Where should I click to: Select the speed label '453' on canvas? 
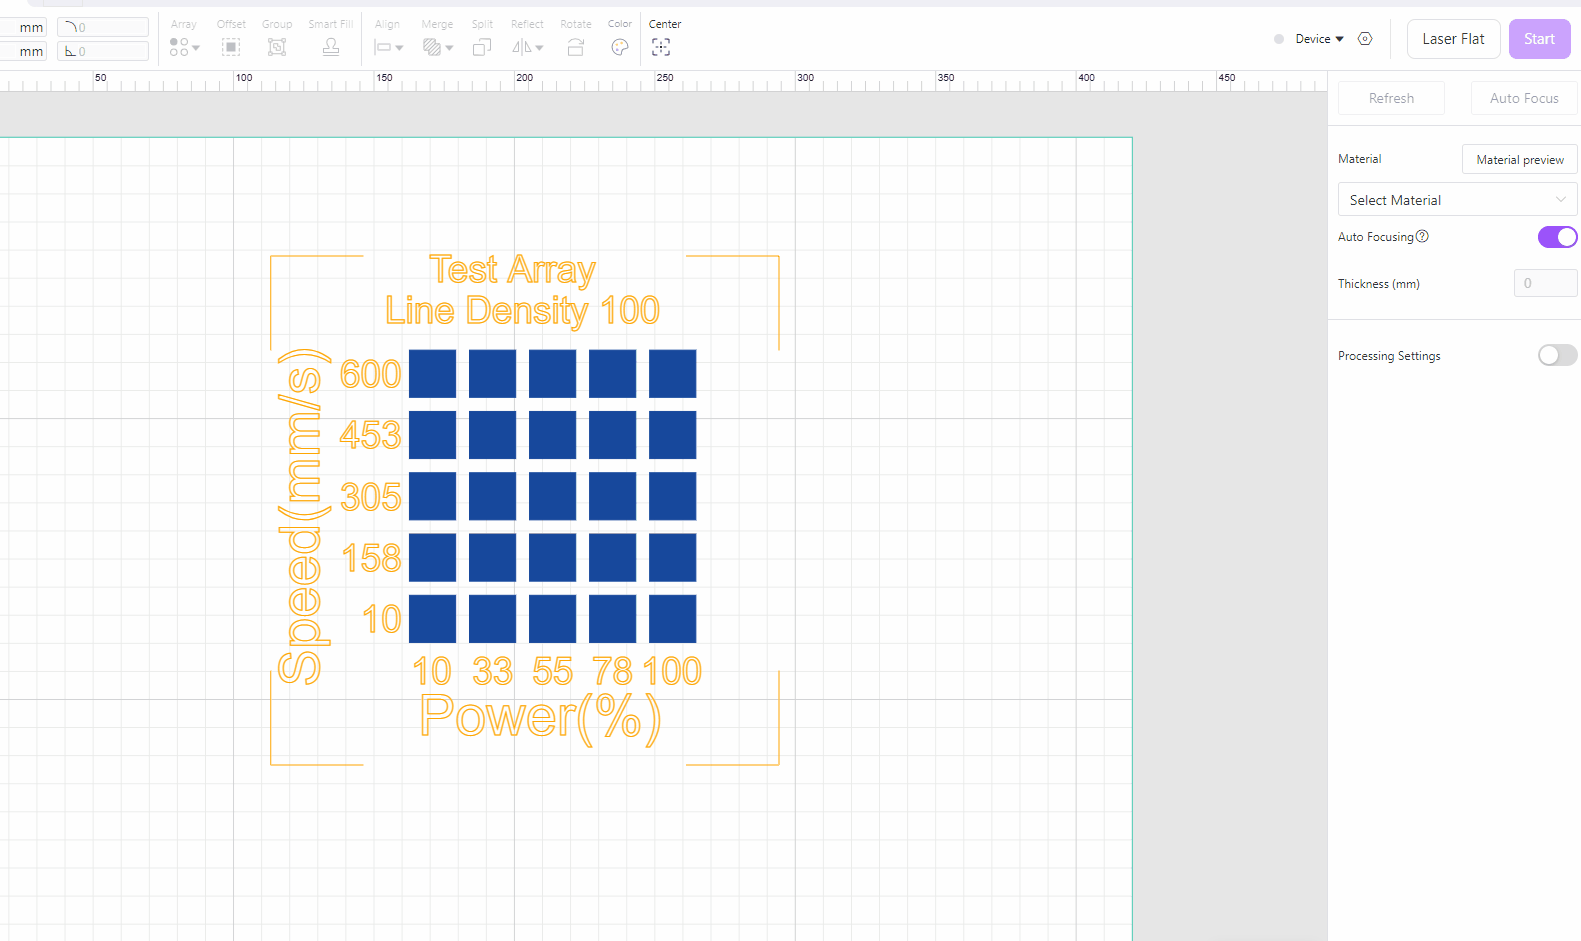tap(371, 435)
